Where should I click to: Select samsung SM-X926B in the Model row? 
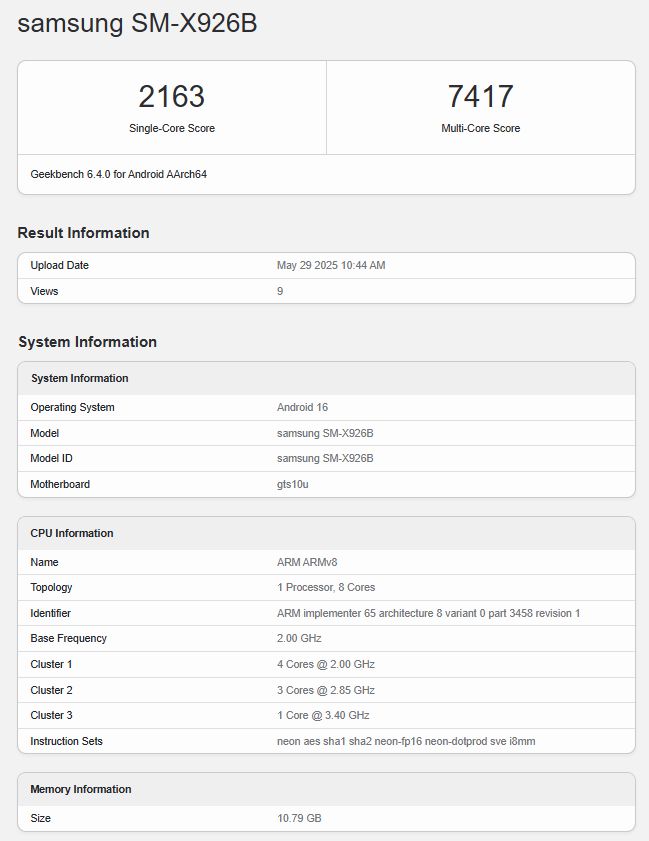[325, 433]
